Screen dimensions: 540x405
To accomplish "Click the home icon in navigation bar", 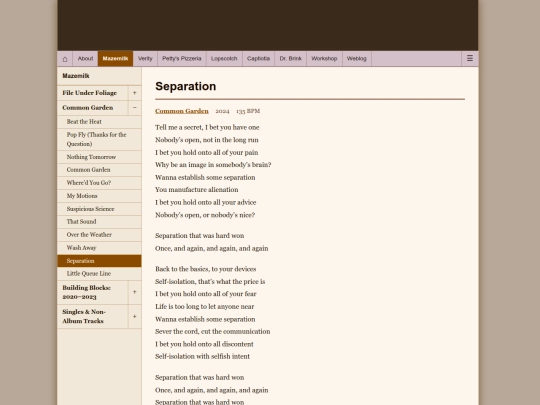I will 65,59.
